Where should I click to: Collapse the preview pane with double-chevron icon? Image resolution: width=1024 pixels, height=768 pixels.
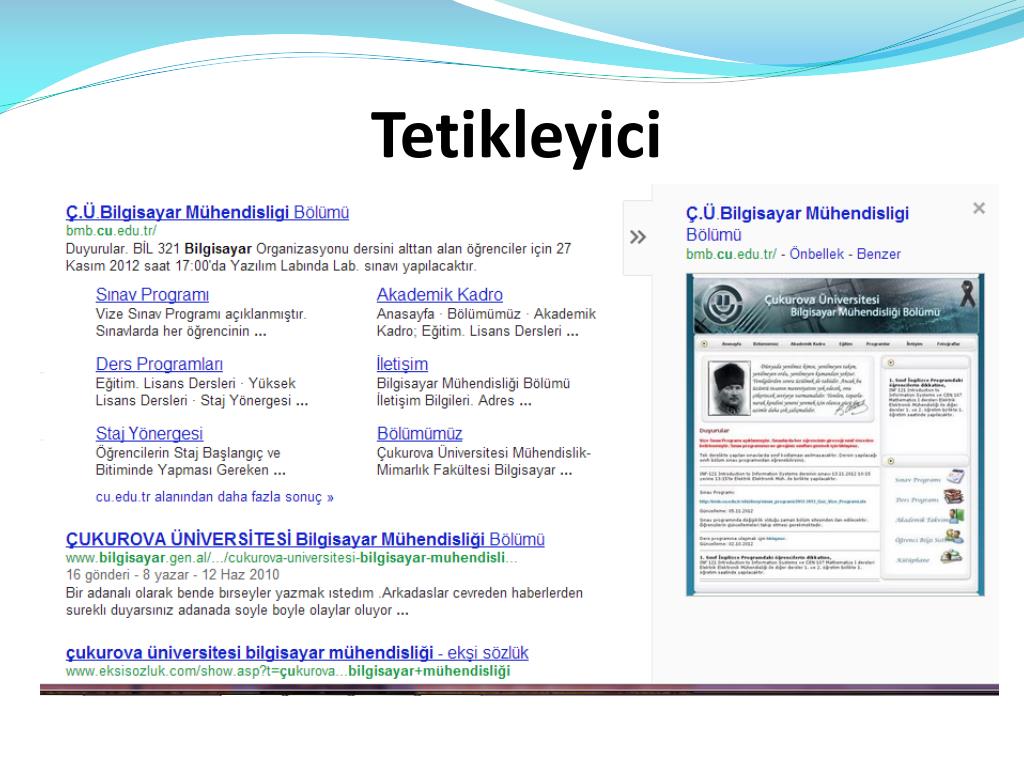pyautogui.click(x=637, y=237)
